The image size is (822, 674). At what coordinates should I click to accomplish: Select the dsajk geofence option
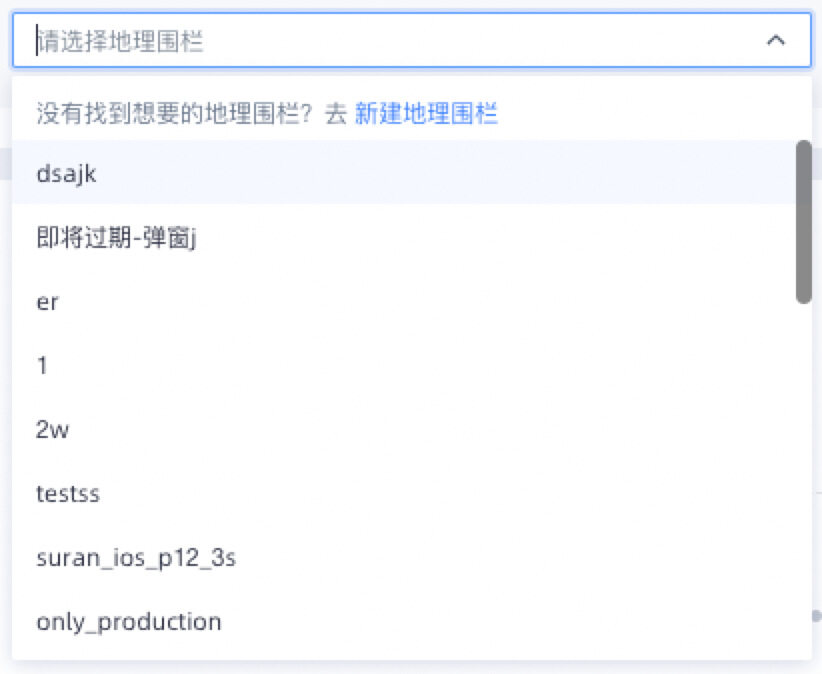click(66, 173)
